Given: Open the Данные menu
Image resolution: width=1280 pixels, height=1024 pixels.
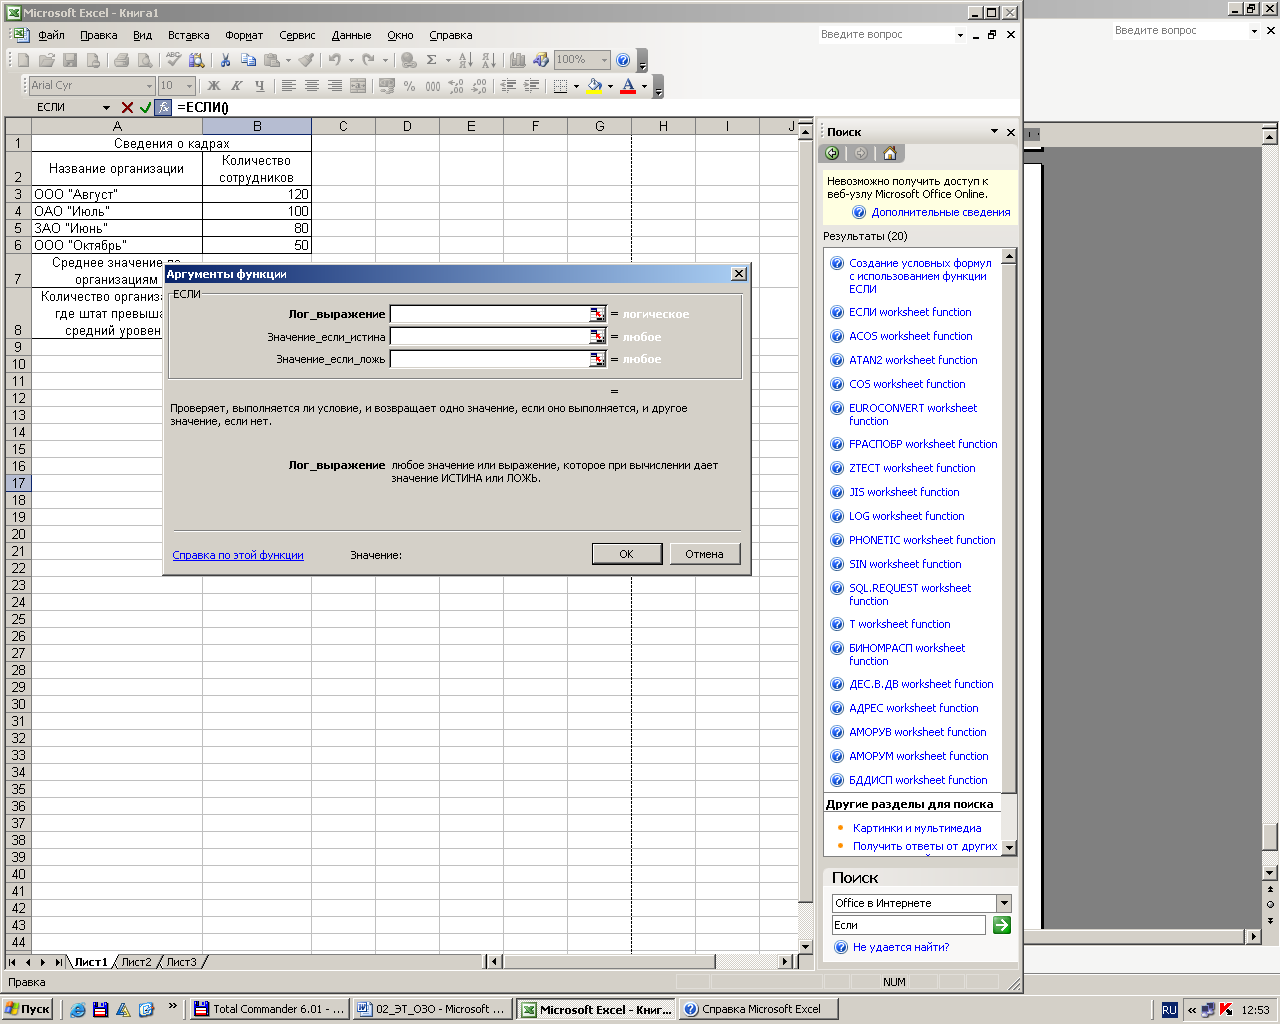Looking at the screenshot, I should coord(351,35).
